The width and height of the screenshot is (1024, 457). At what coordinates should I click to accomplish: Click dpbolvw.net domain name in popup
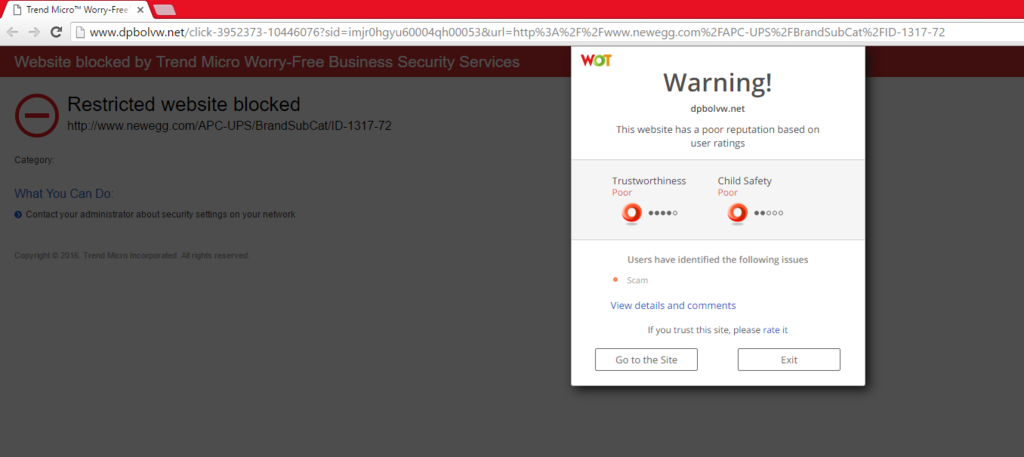click(718, 109)
